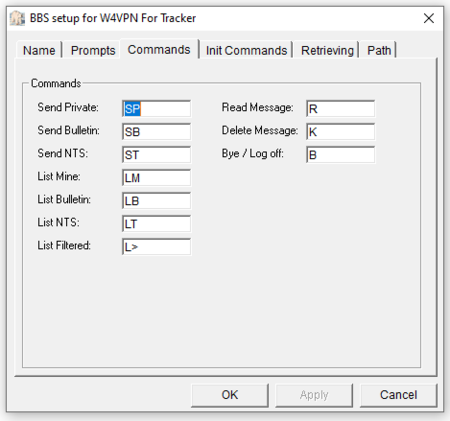Image resolution: width=450 pixels, height=421 pixels.
Task: Close the BBS setup dialog
Action: [429, 18]
